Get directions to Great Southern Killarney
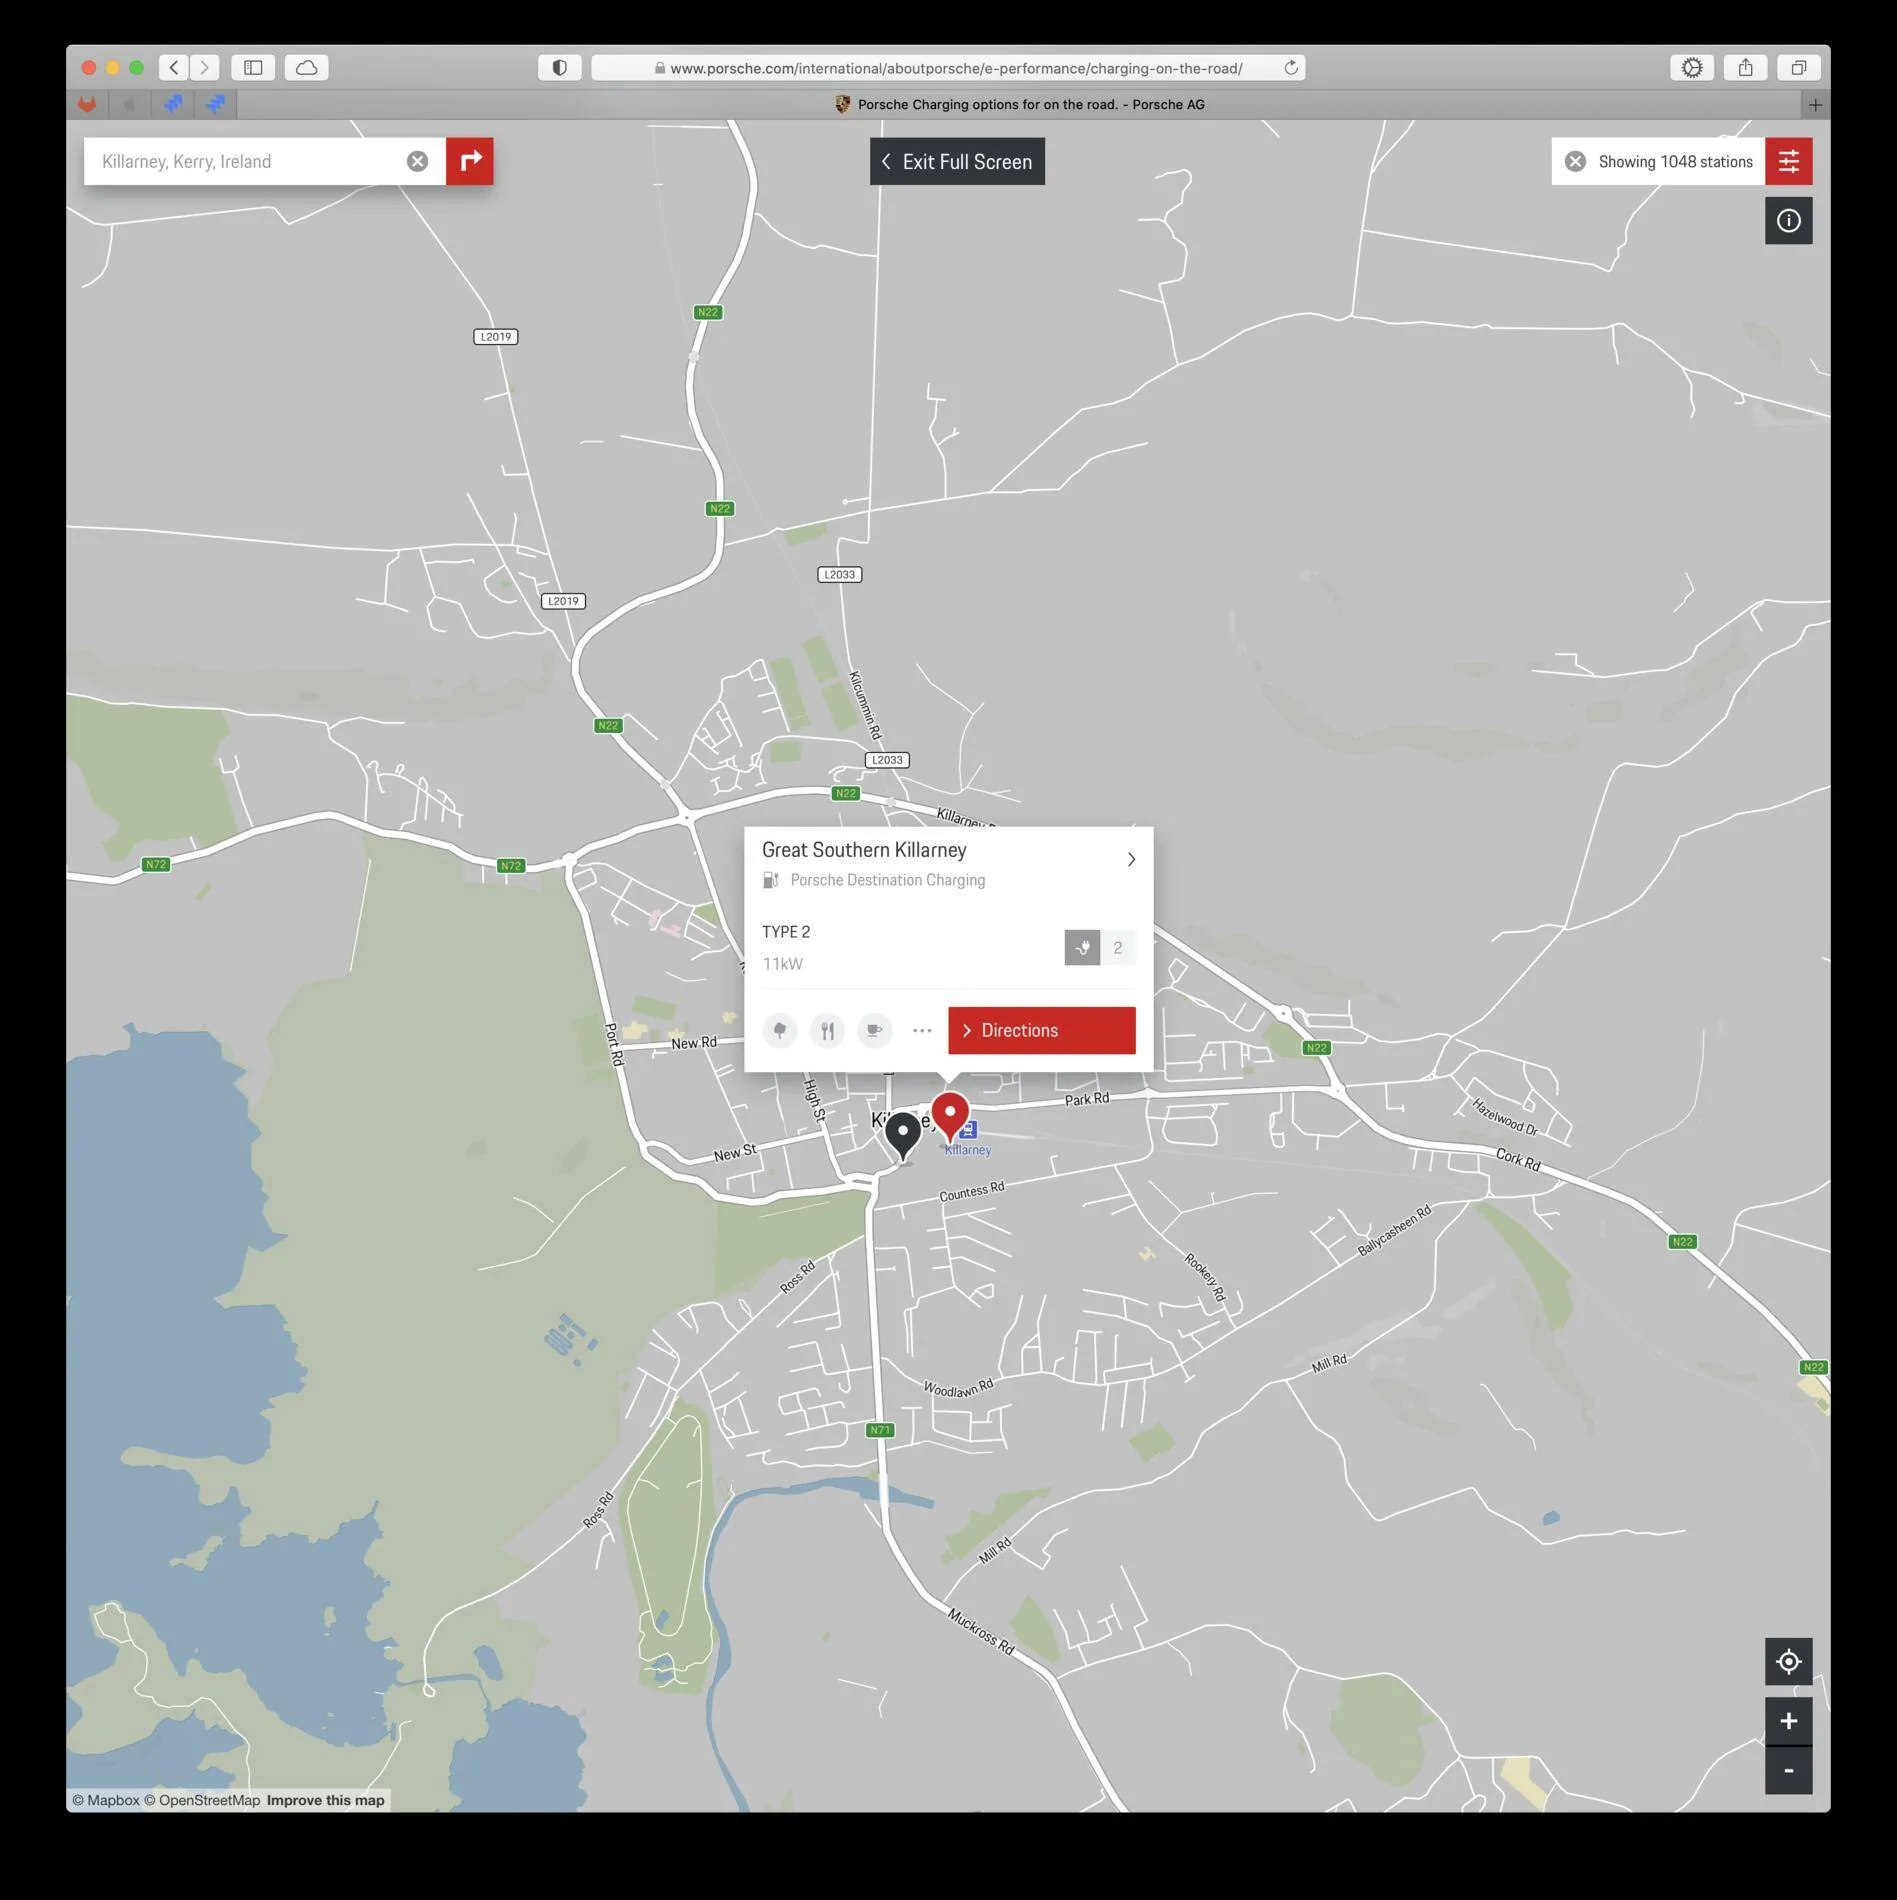 (x=1042, y=1030)
